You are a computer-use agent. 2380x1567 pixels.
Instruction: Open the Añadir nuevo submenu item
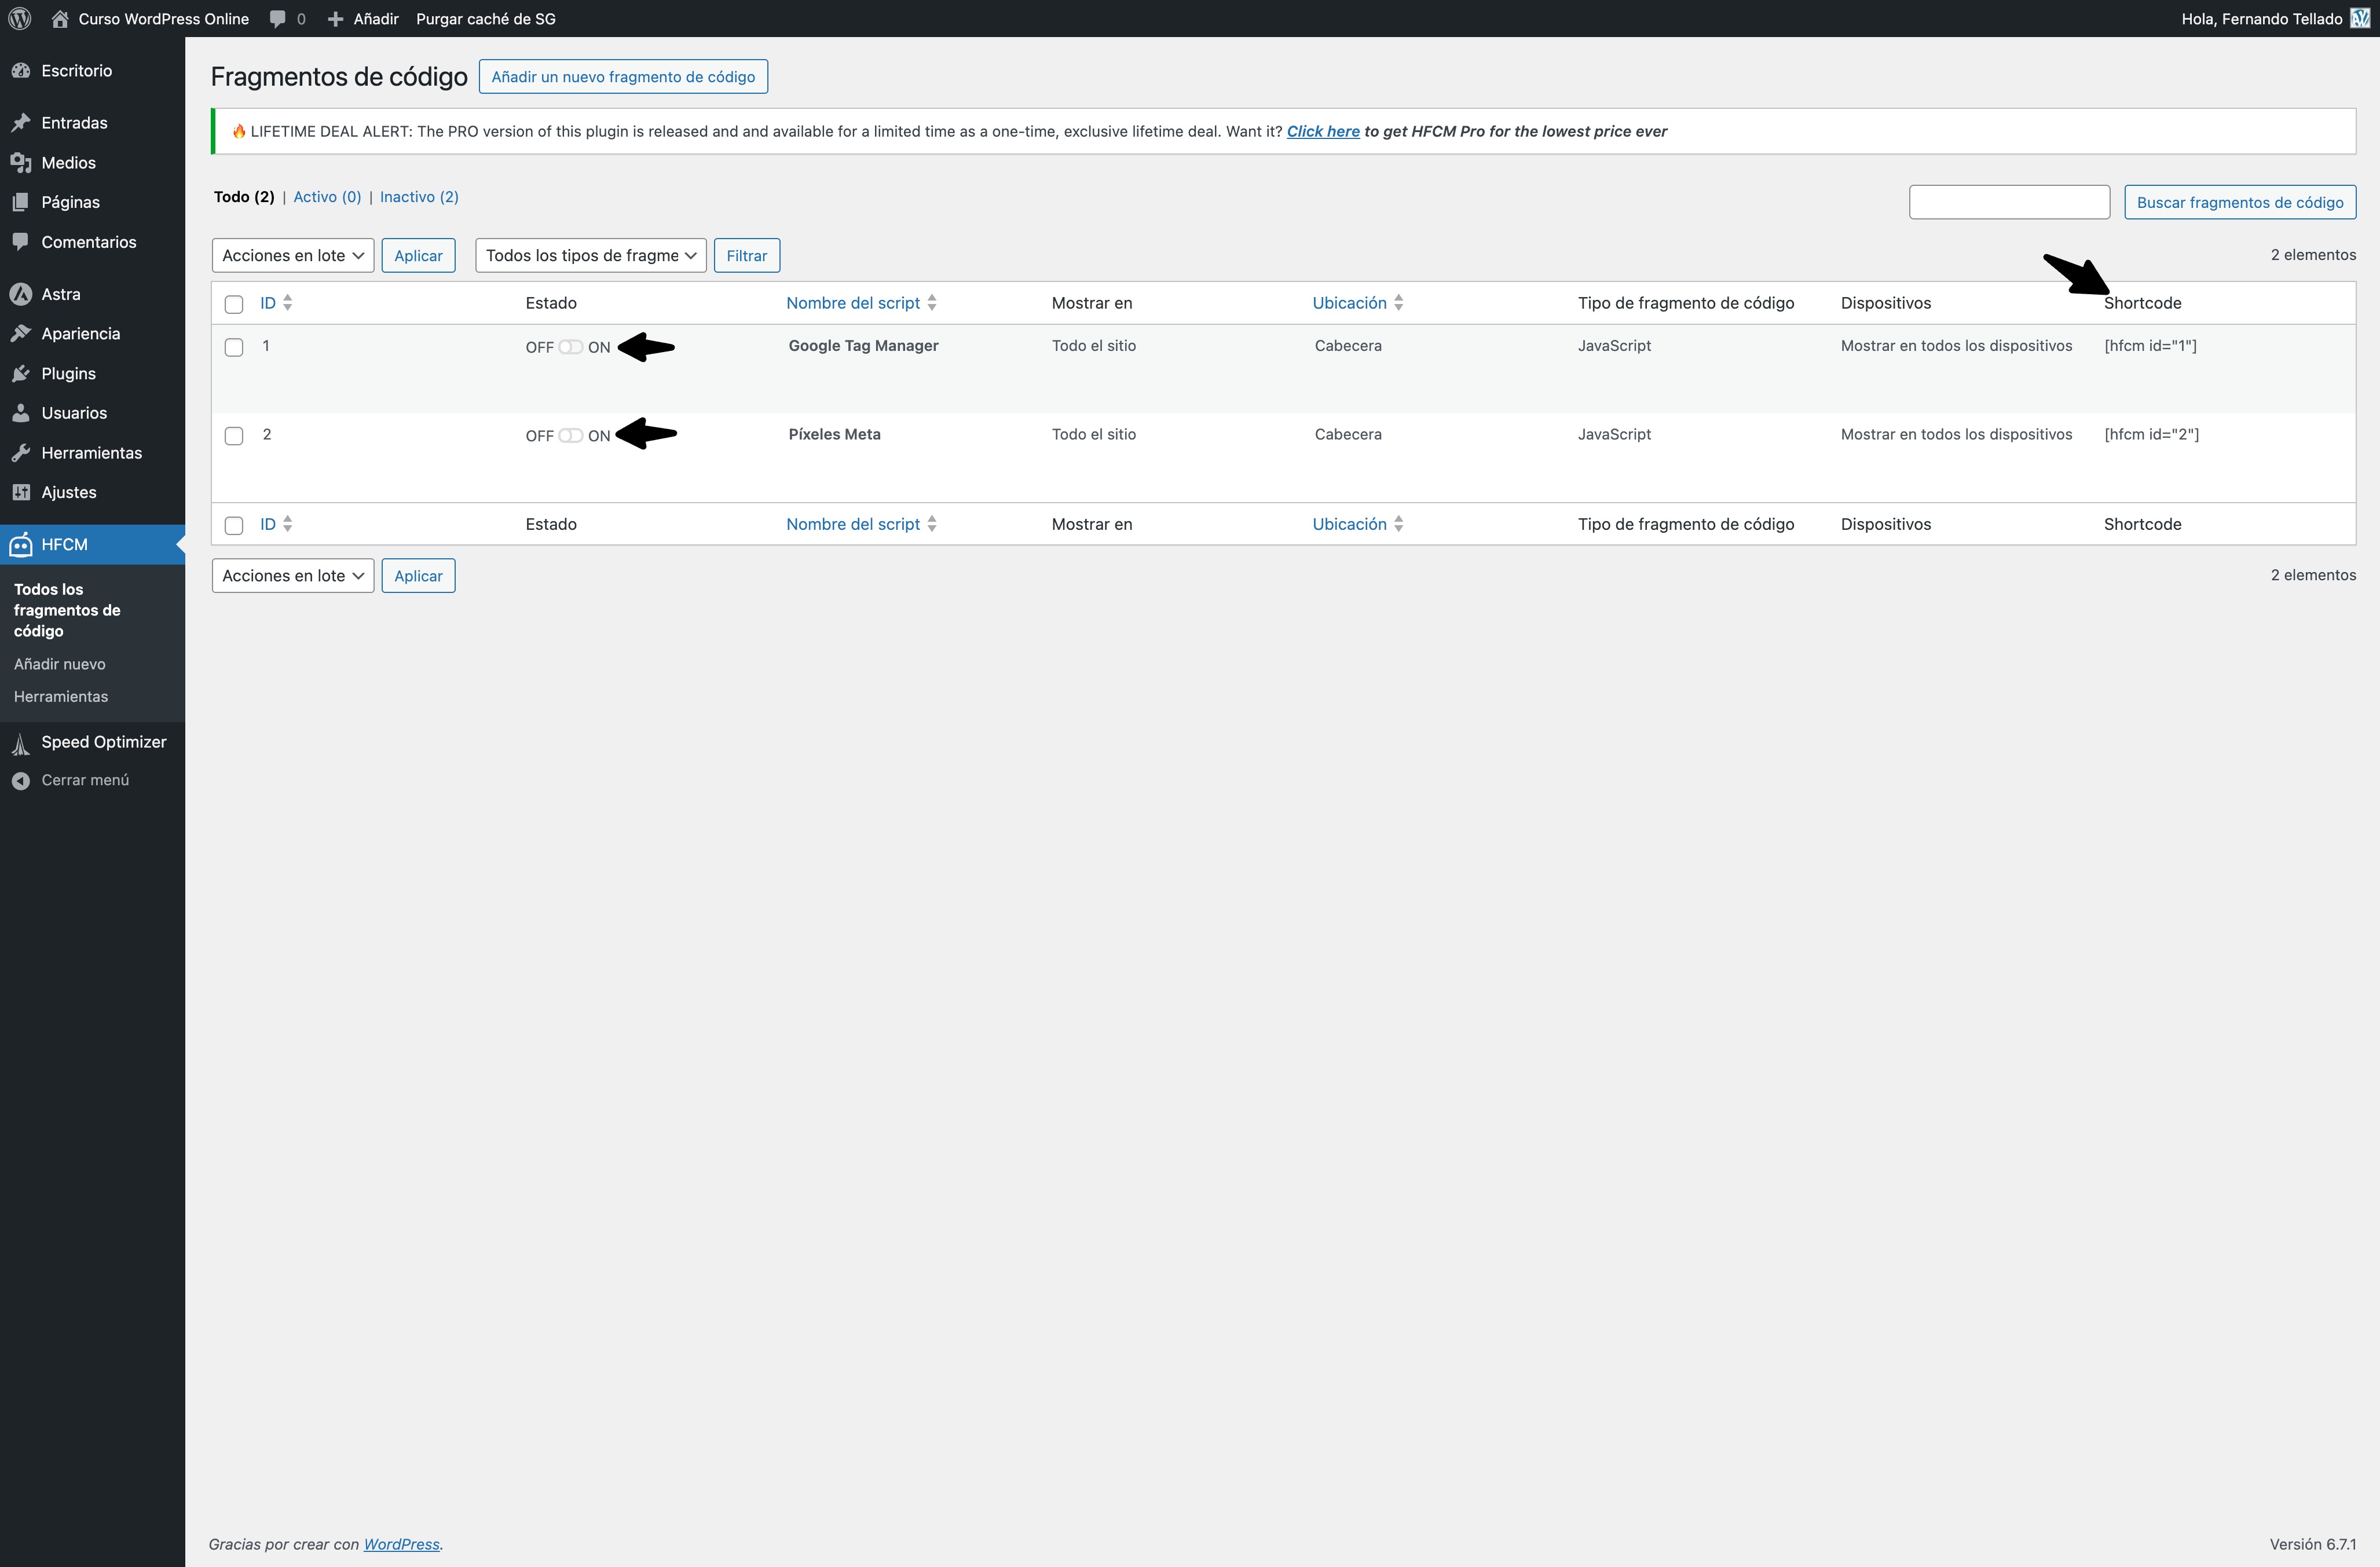(59, 663)
